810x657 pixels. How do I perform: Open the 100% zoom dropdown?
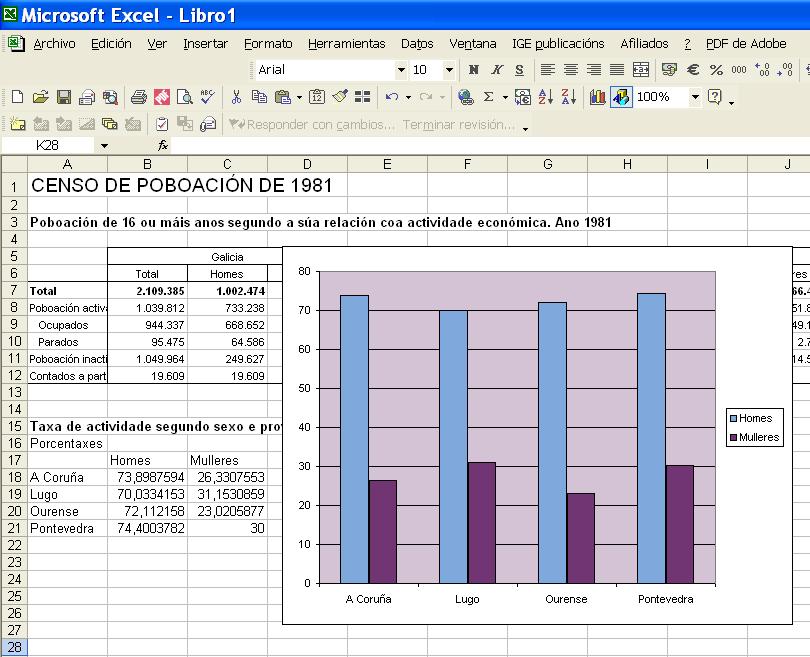[695, 97]
